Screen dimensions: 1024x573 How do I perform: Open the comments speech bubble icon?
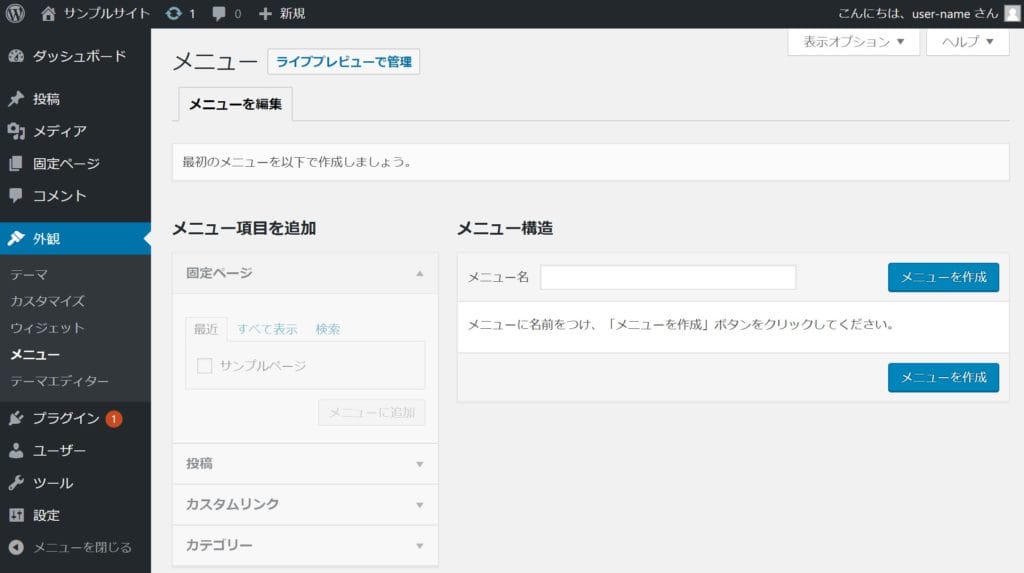point(218,14)
